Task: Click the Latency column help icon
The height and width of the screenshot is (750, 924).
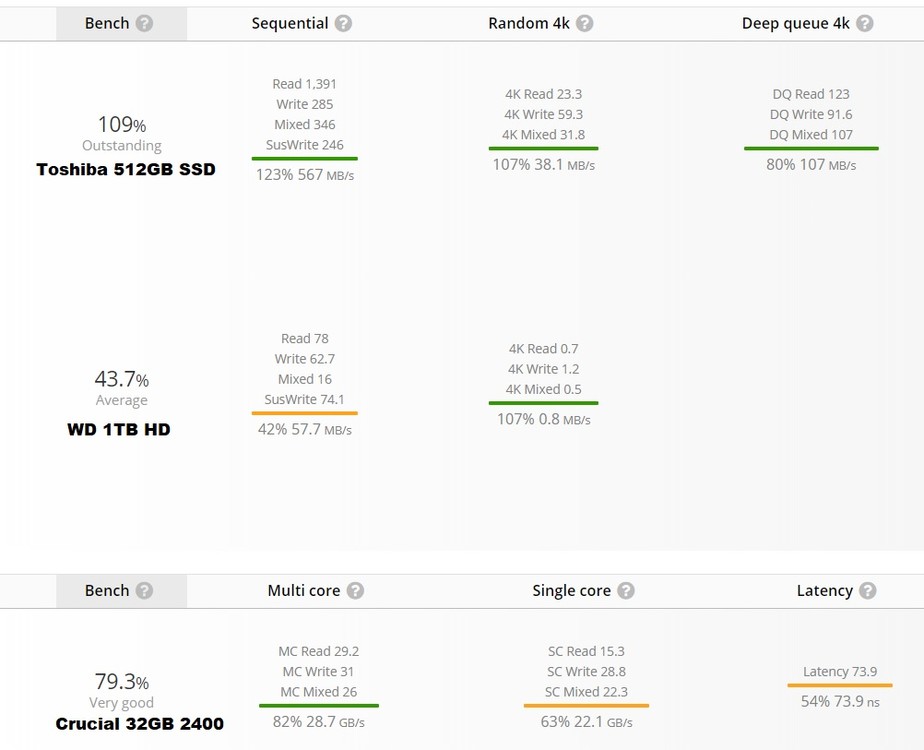Action: [x=867, y=590]
